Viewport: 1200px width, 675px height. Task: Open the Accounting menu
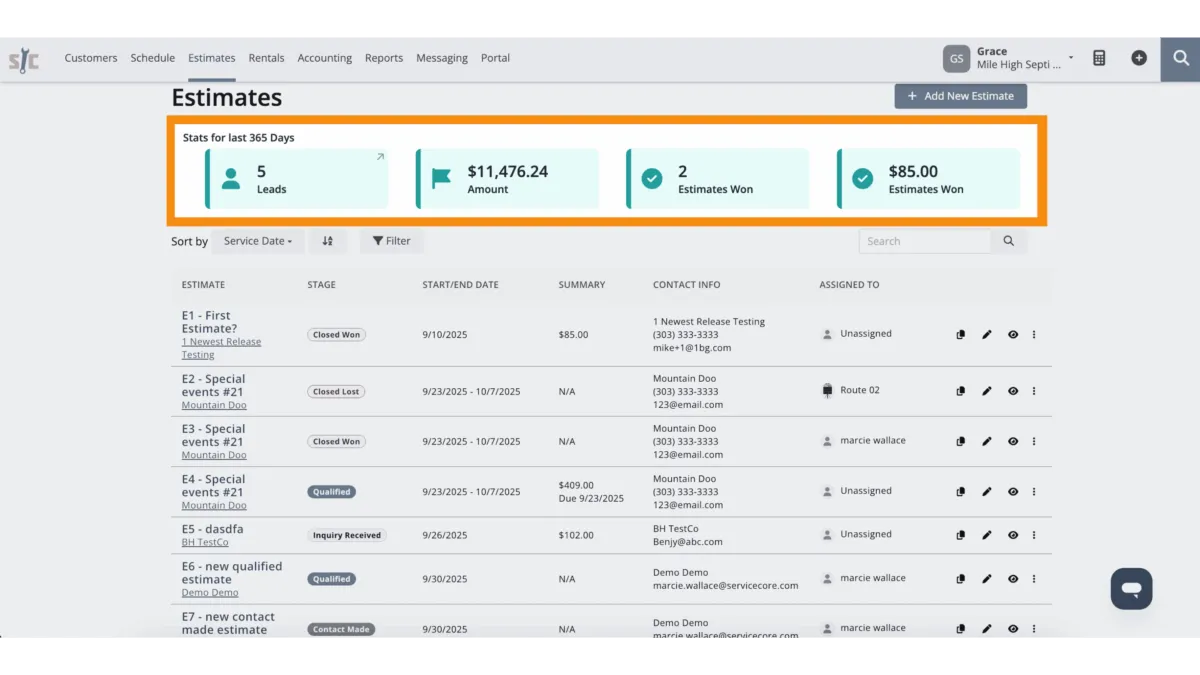point(325,58)
